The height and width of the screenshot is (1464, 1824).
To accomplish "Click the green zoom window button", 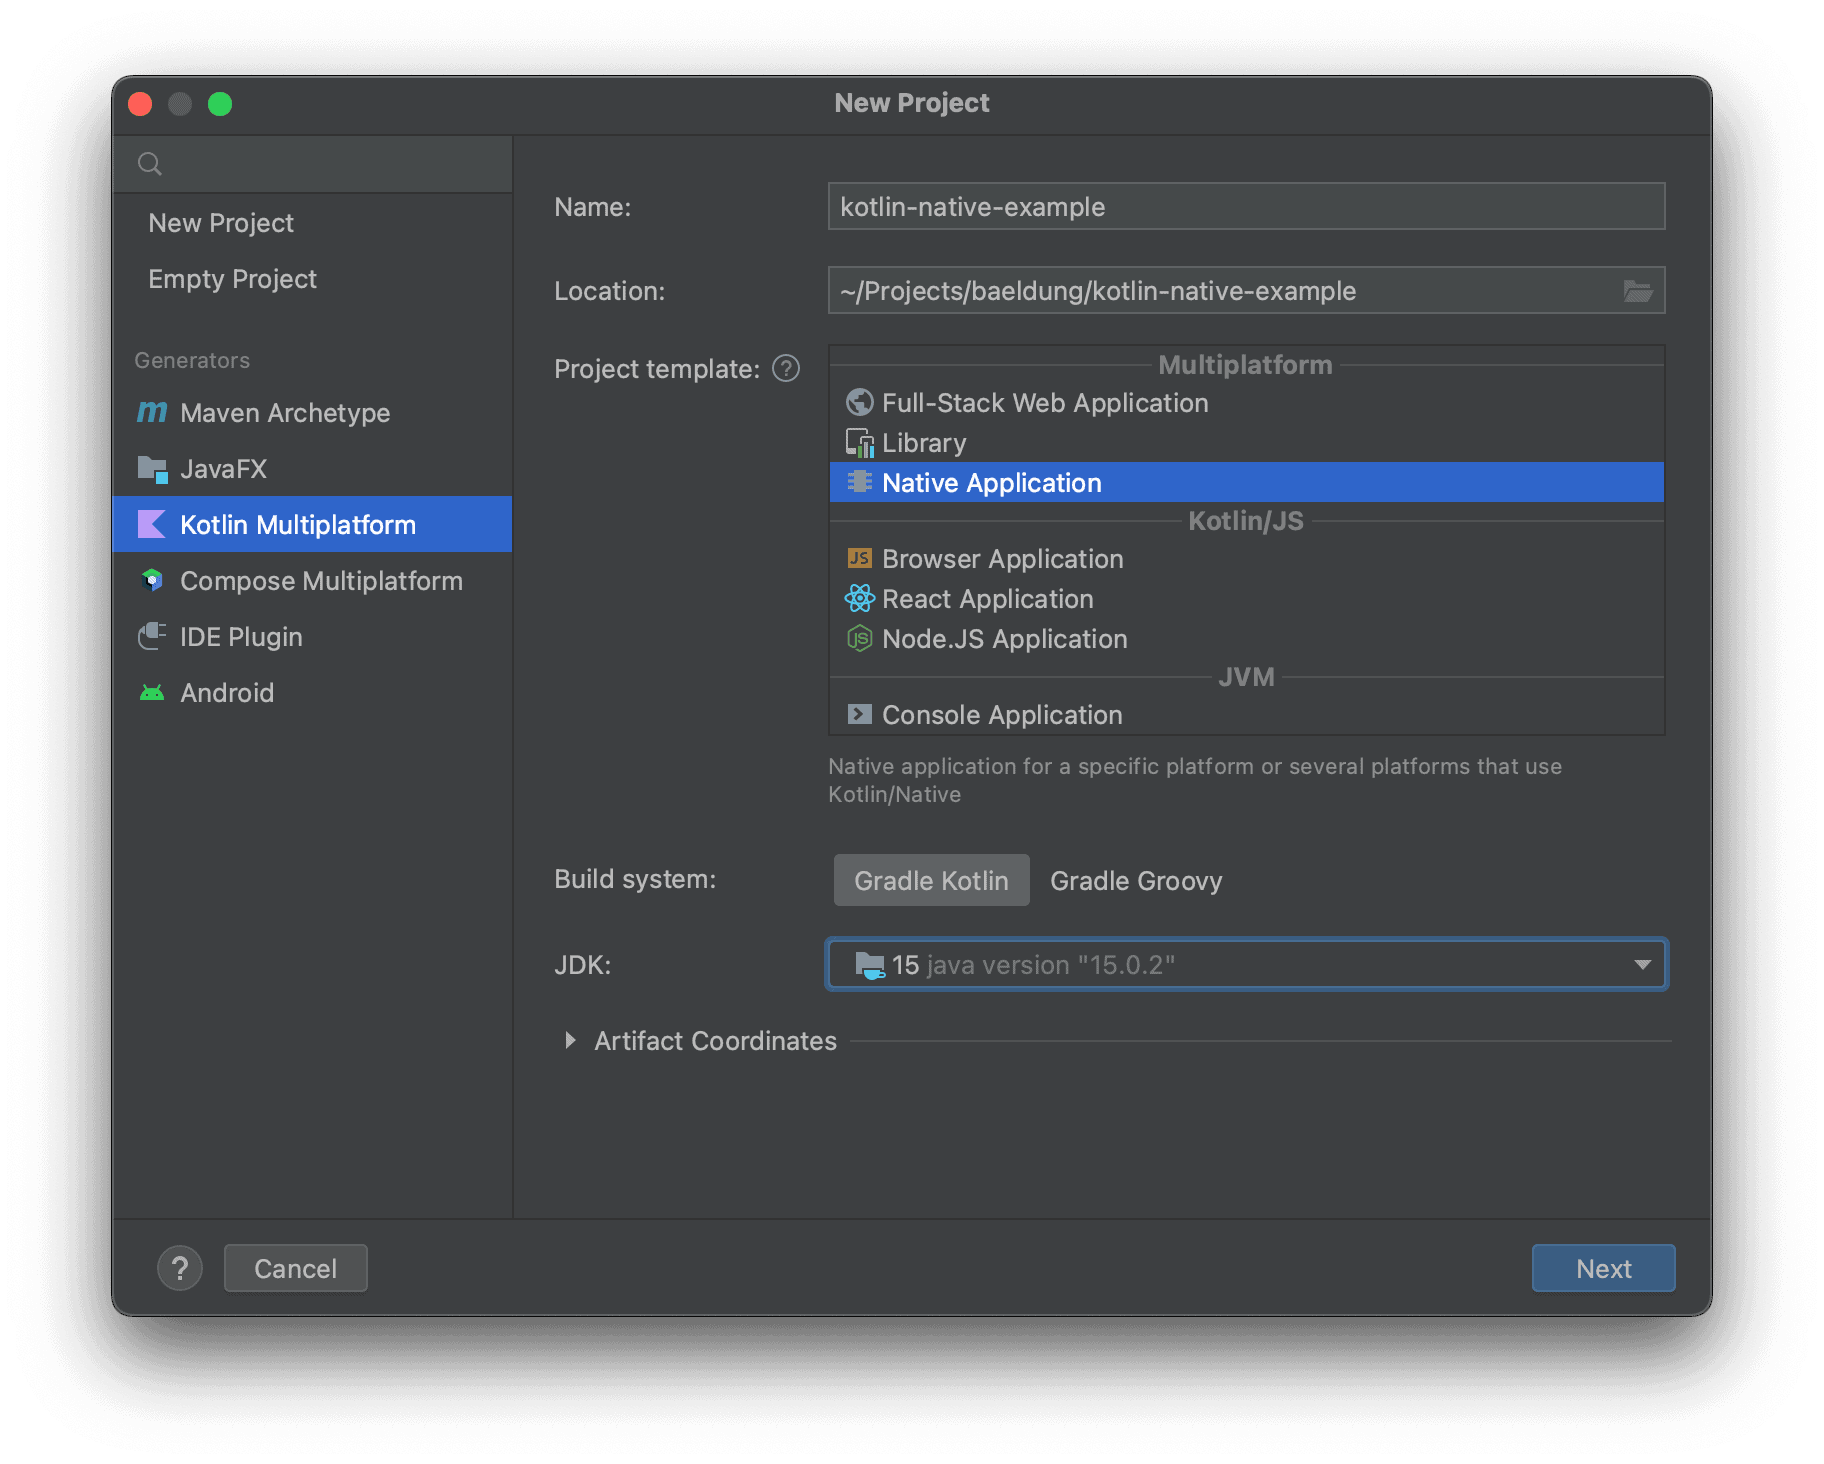I will coord(220,104).
